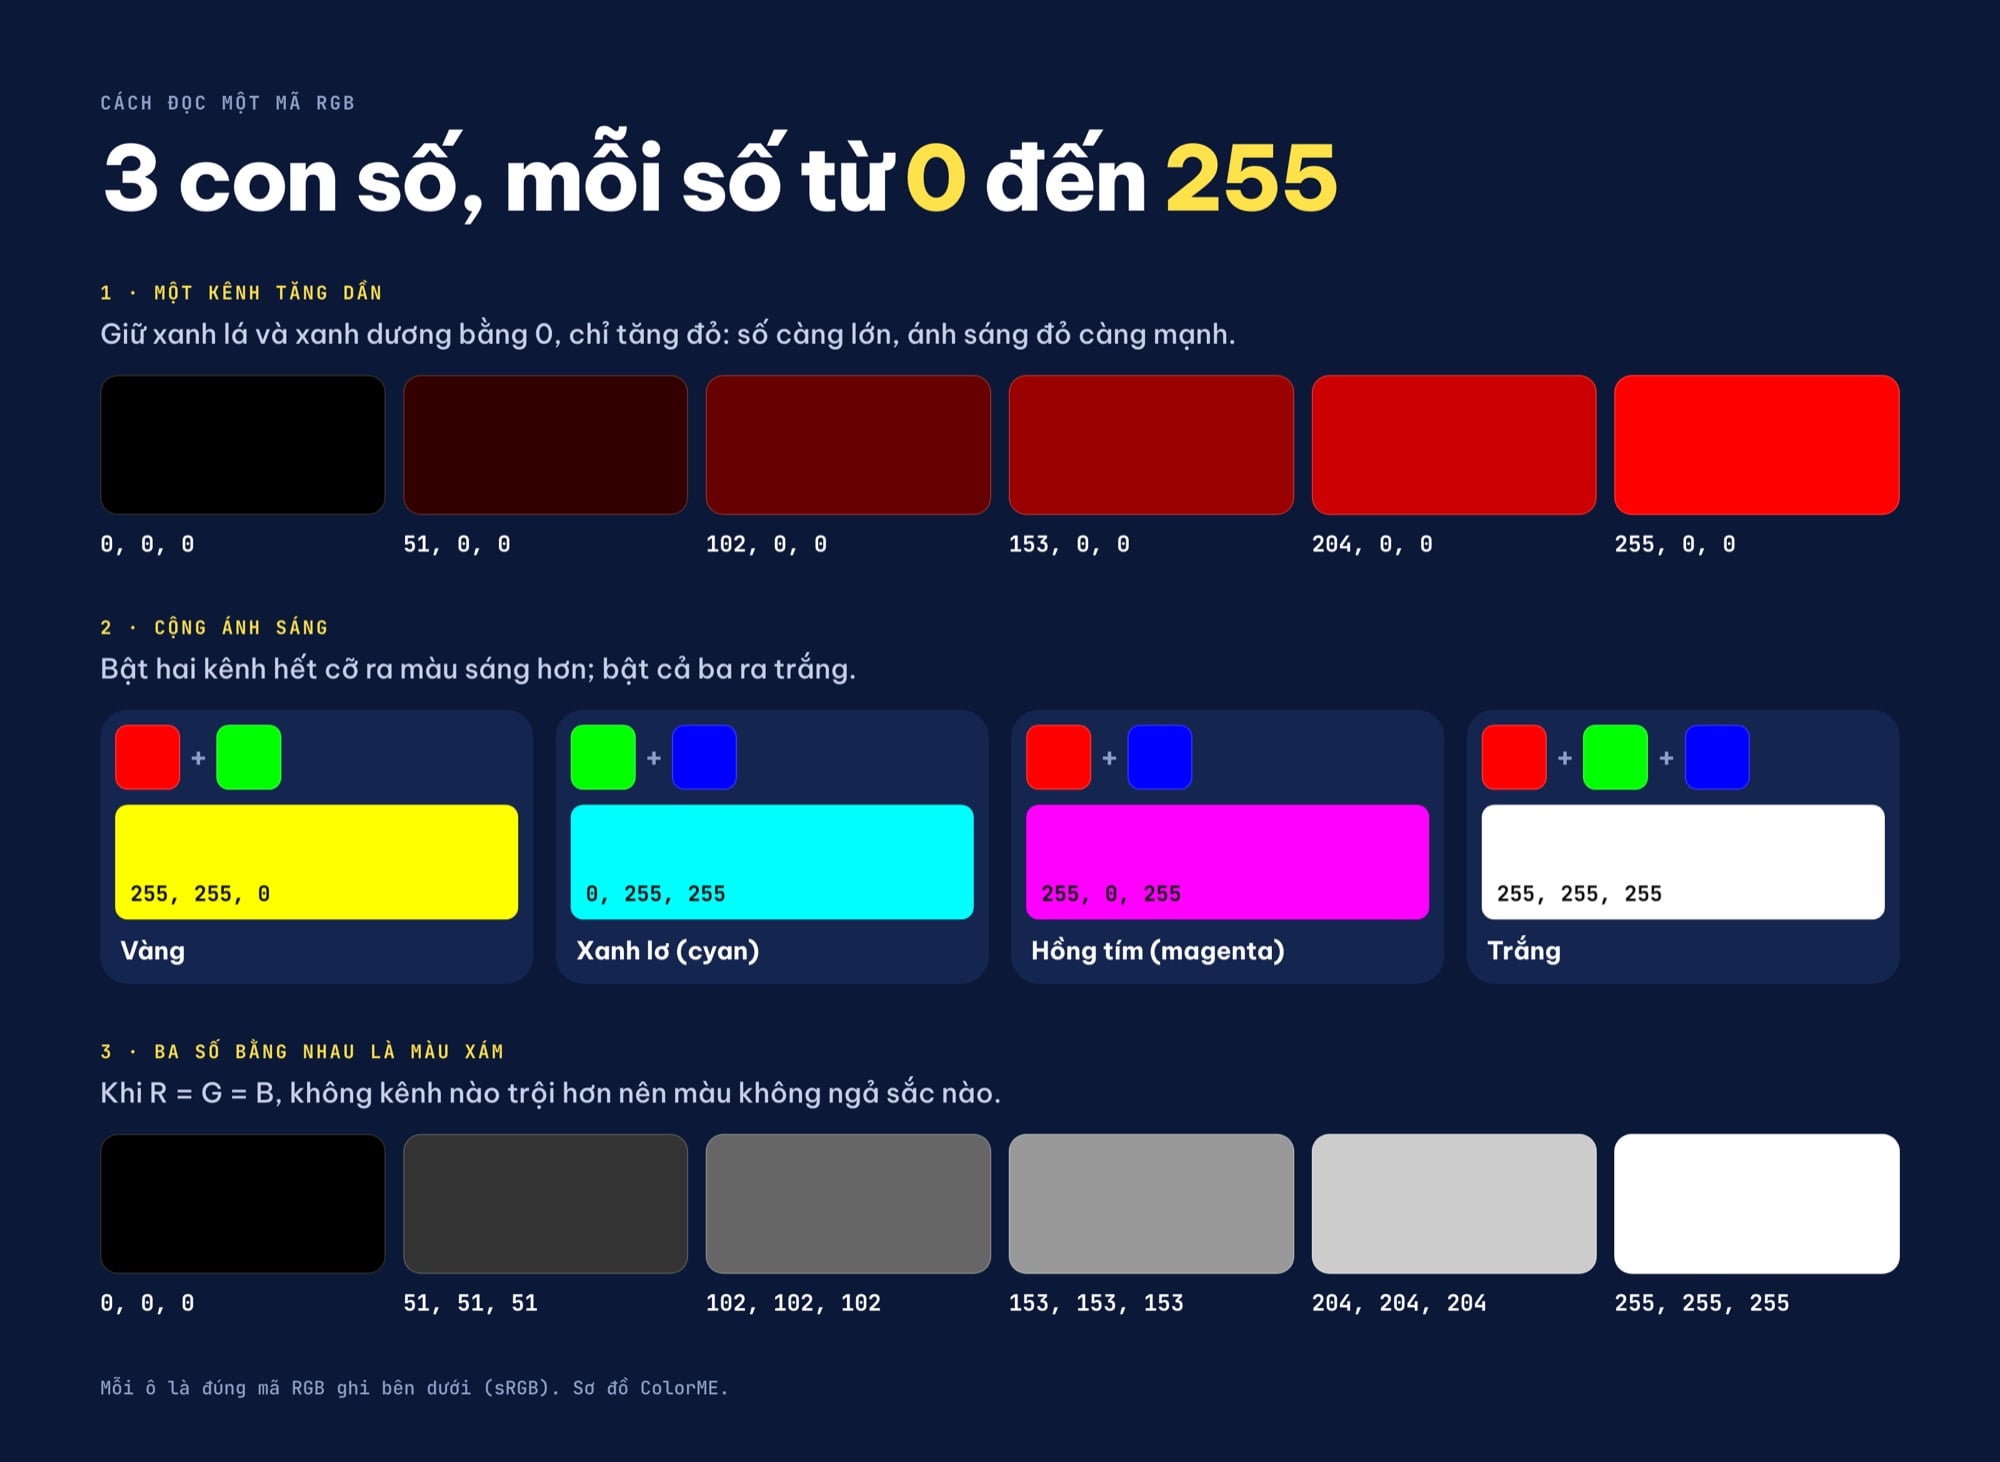Pick the 153, 0, 0 red swatch
Screen dimensions: 2000x1462
click(1151, 445)
